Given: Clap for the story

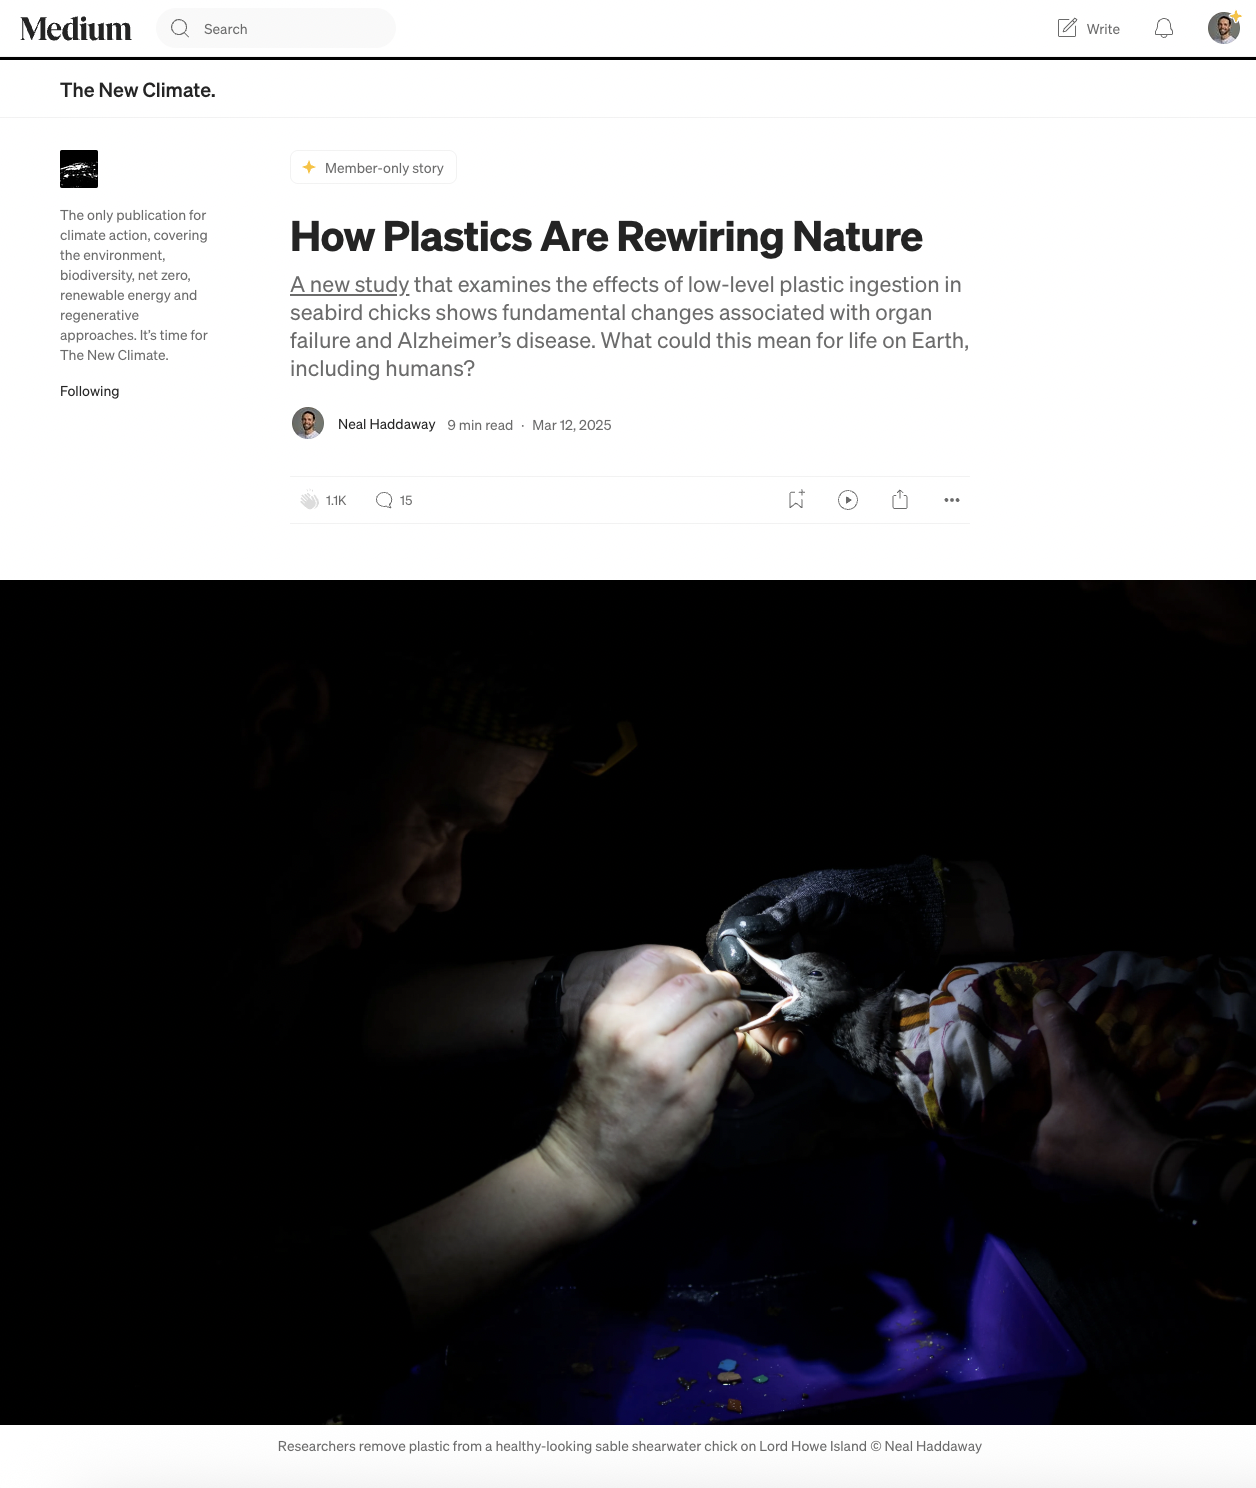Looking at the screenshot, I should [309, 500].
